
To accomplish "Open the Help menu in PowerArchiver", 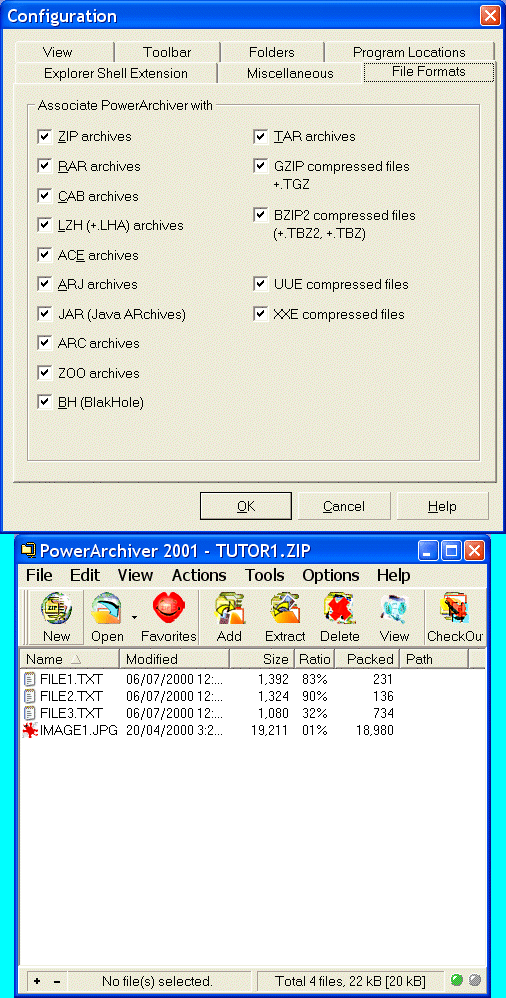I will coord(393,575).
